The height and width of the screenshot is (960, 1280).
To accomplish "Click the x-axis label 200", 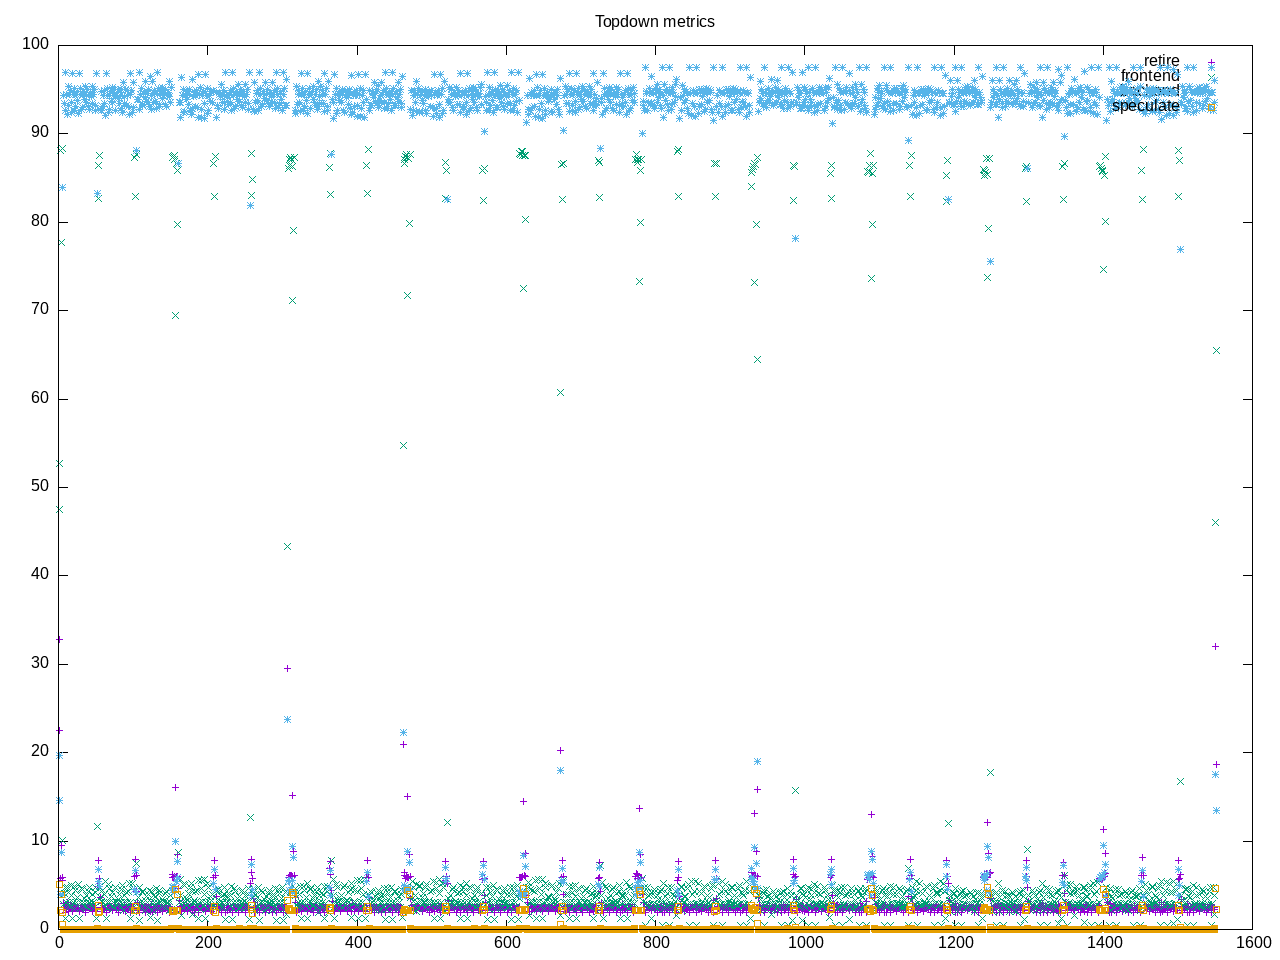I will coord(208,943).
